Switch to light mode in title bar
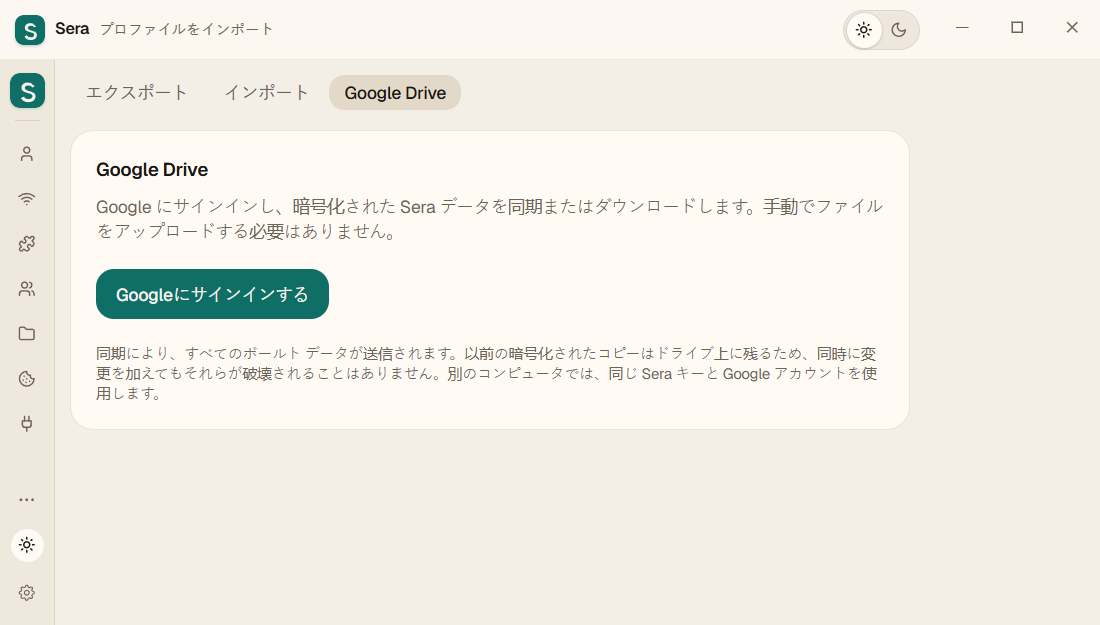 point(864,30)
